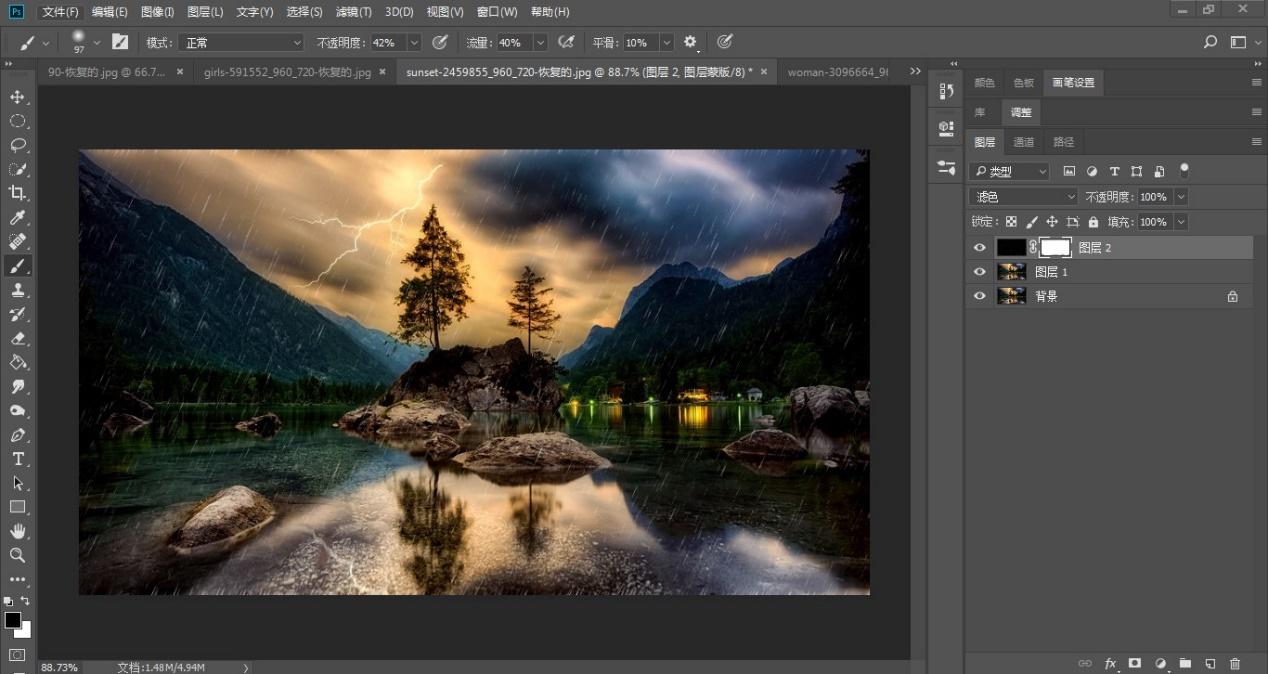Select the Hand tool

point(17,531)
